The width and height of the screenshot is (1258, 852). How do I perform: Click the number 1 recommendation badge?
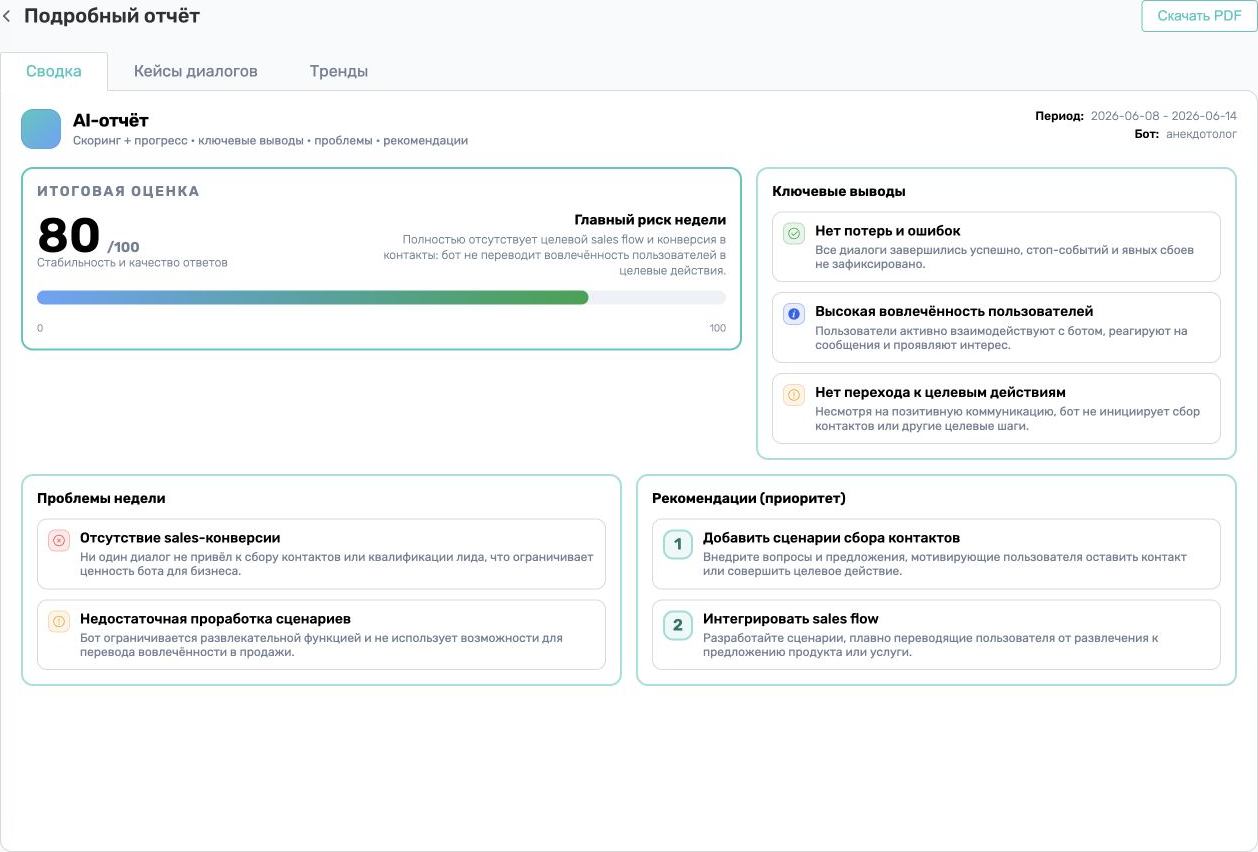(x=678, y=545)
